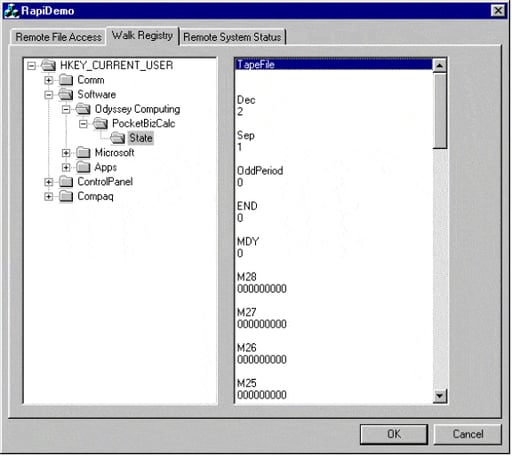Select the Walk Registry tab
Image resolution: width=512 pixels, height=456 pixels.
[143, 35]
